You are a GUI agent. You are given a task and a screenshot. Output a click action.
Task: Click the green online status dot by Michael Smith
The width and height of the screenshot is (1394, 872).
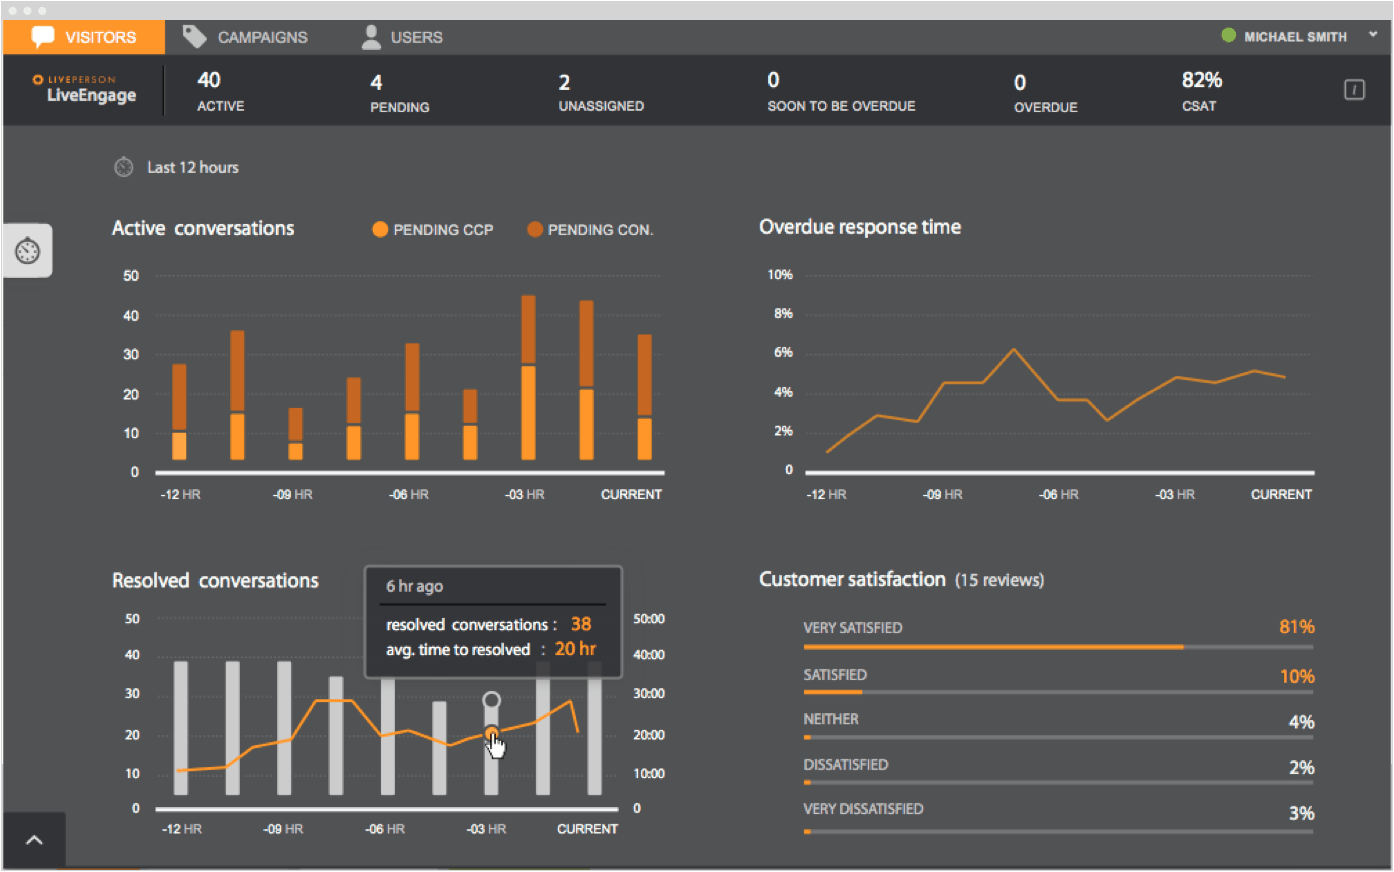click(x=1227, y=35)
